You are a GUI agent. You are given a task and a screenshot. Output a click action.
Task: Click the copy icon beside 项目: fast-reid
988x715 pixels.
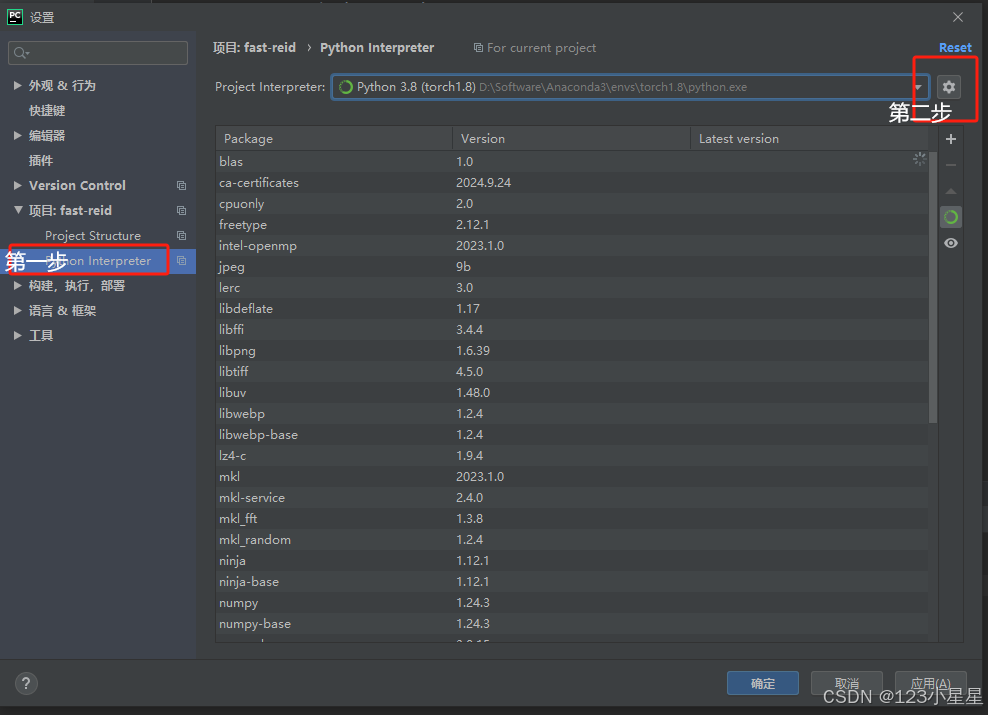[181, 210]
